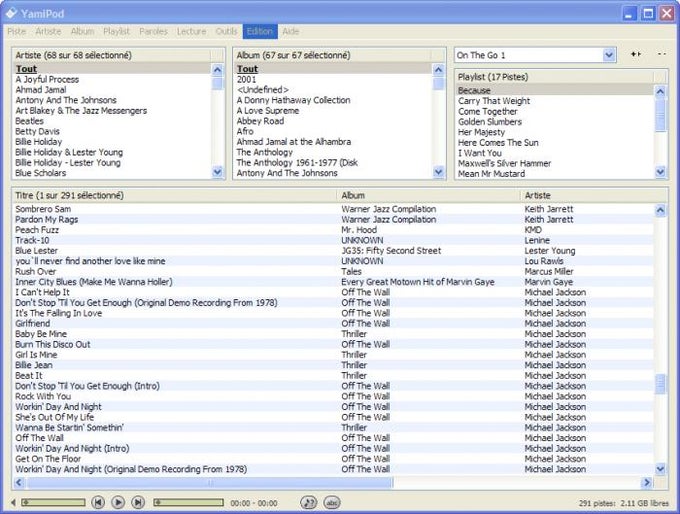Screen dimensions: 680x514
Task: Select Abbey Road in the album list
Action: tap(333, 121)
